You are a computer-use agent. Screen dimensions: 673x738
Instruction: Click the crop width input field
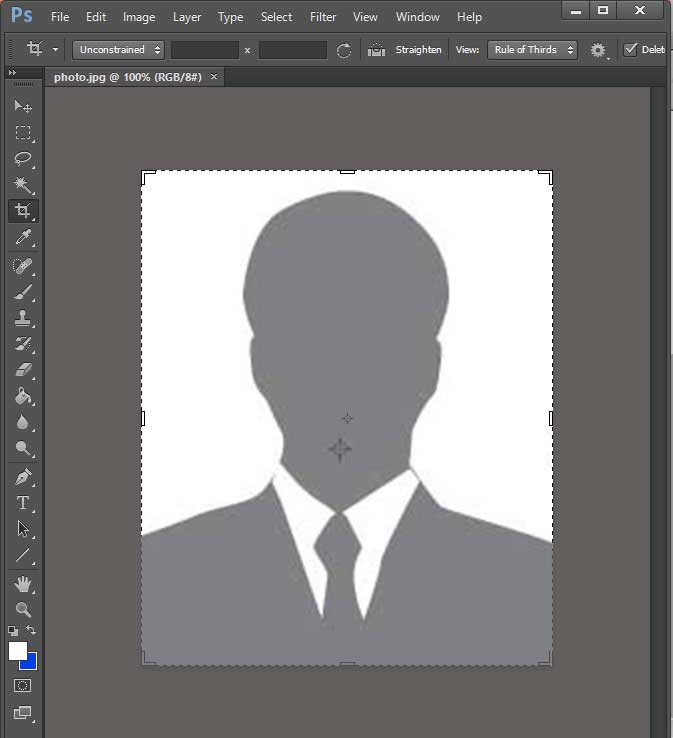click(x=205, y=50)
